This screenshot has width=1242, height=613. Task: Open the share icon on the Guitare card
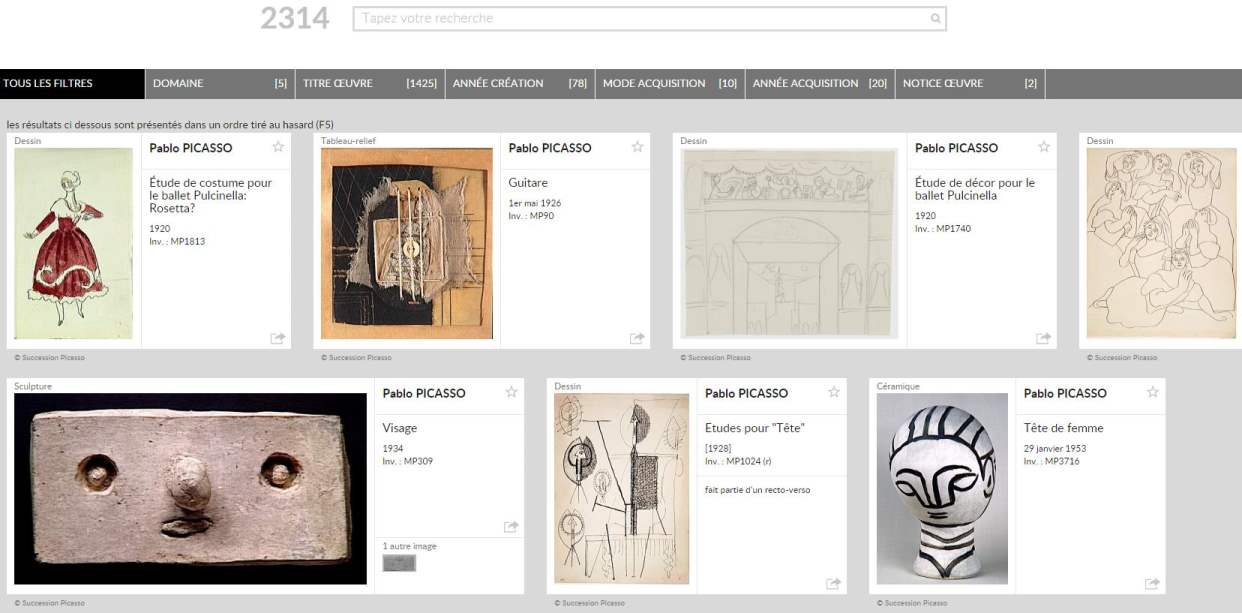pos(637,338)
